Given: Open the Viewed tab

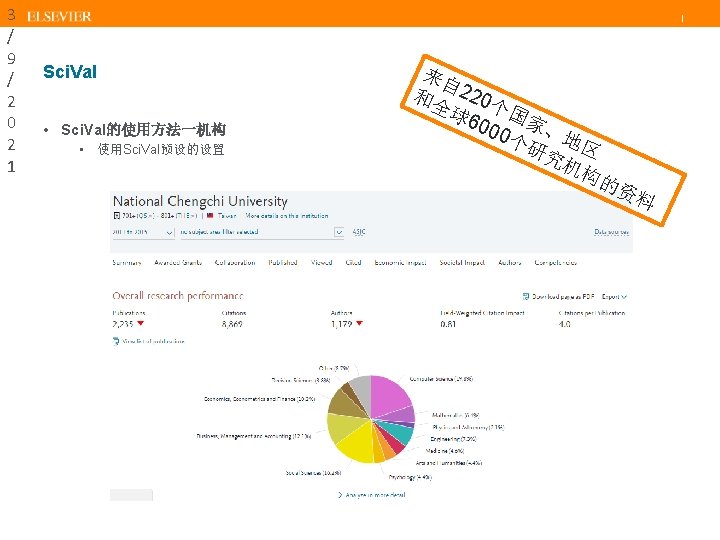Looking at the screenshot, I should pos(321,263).
